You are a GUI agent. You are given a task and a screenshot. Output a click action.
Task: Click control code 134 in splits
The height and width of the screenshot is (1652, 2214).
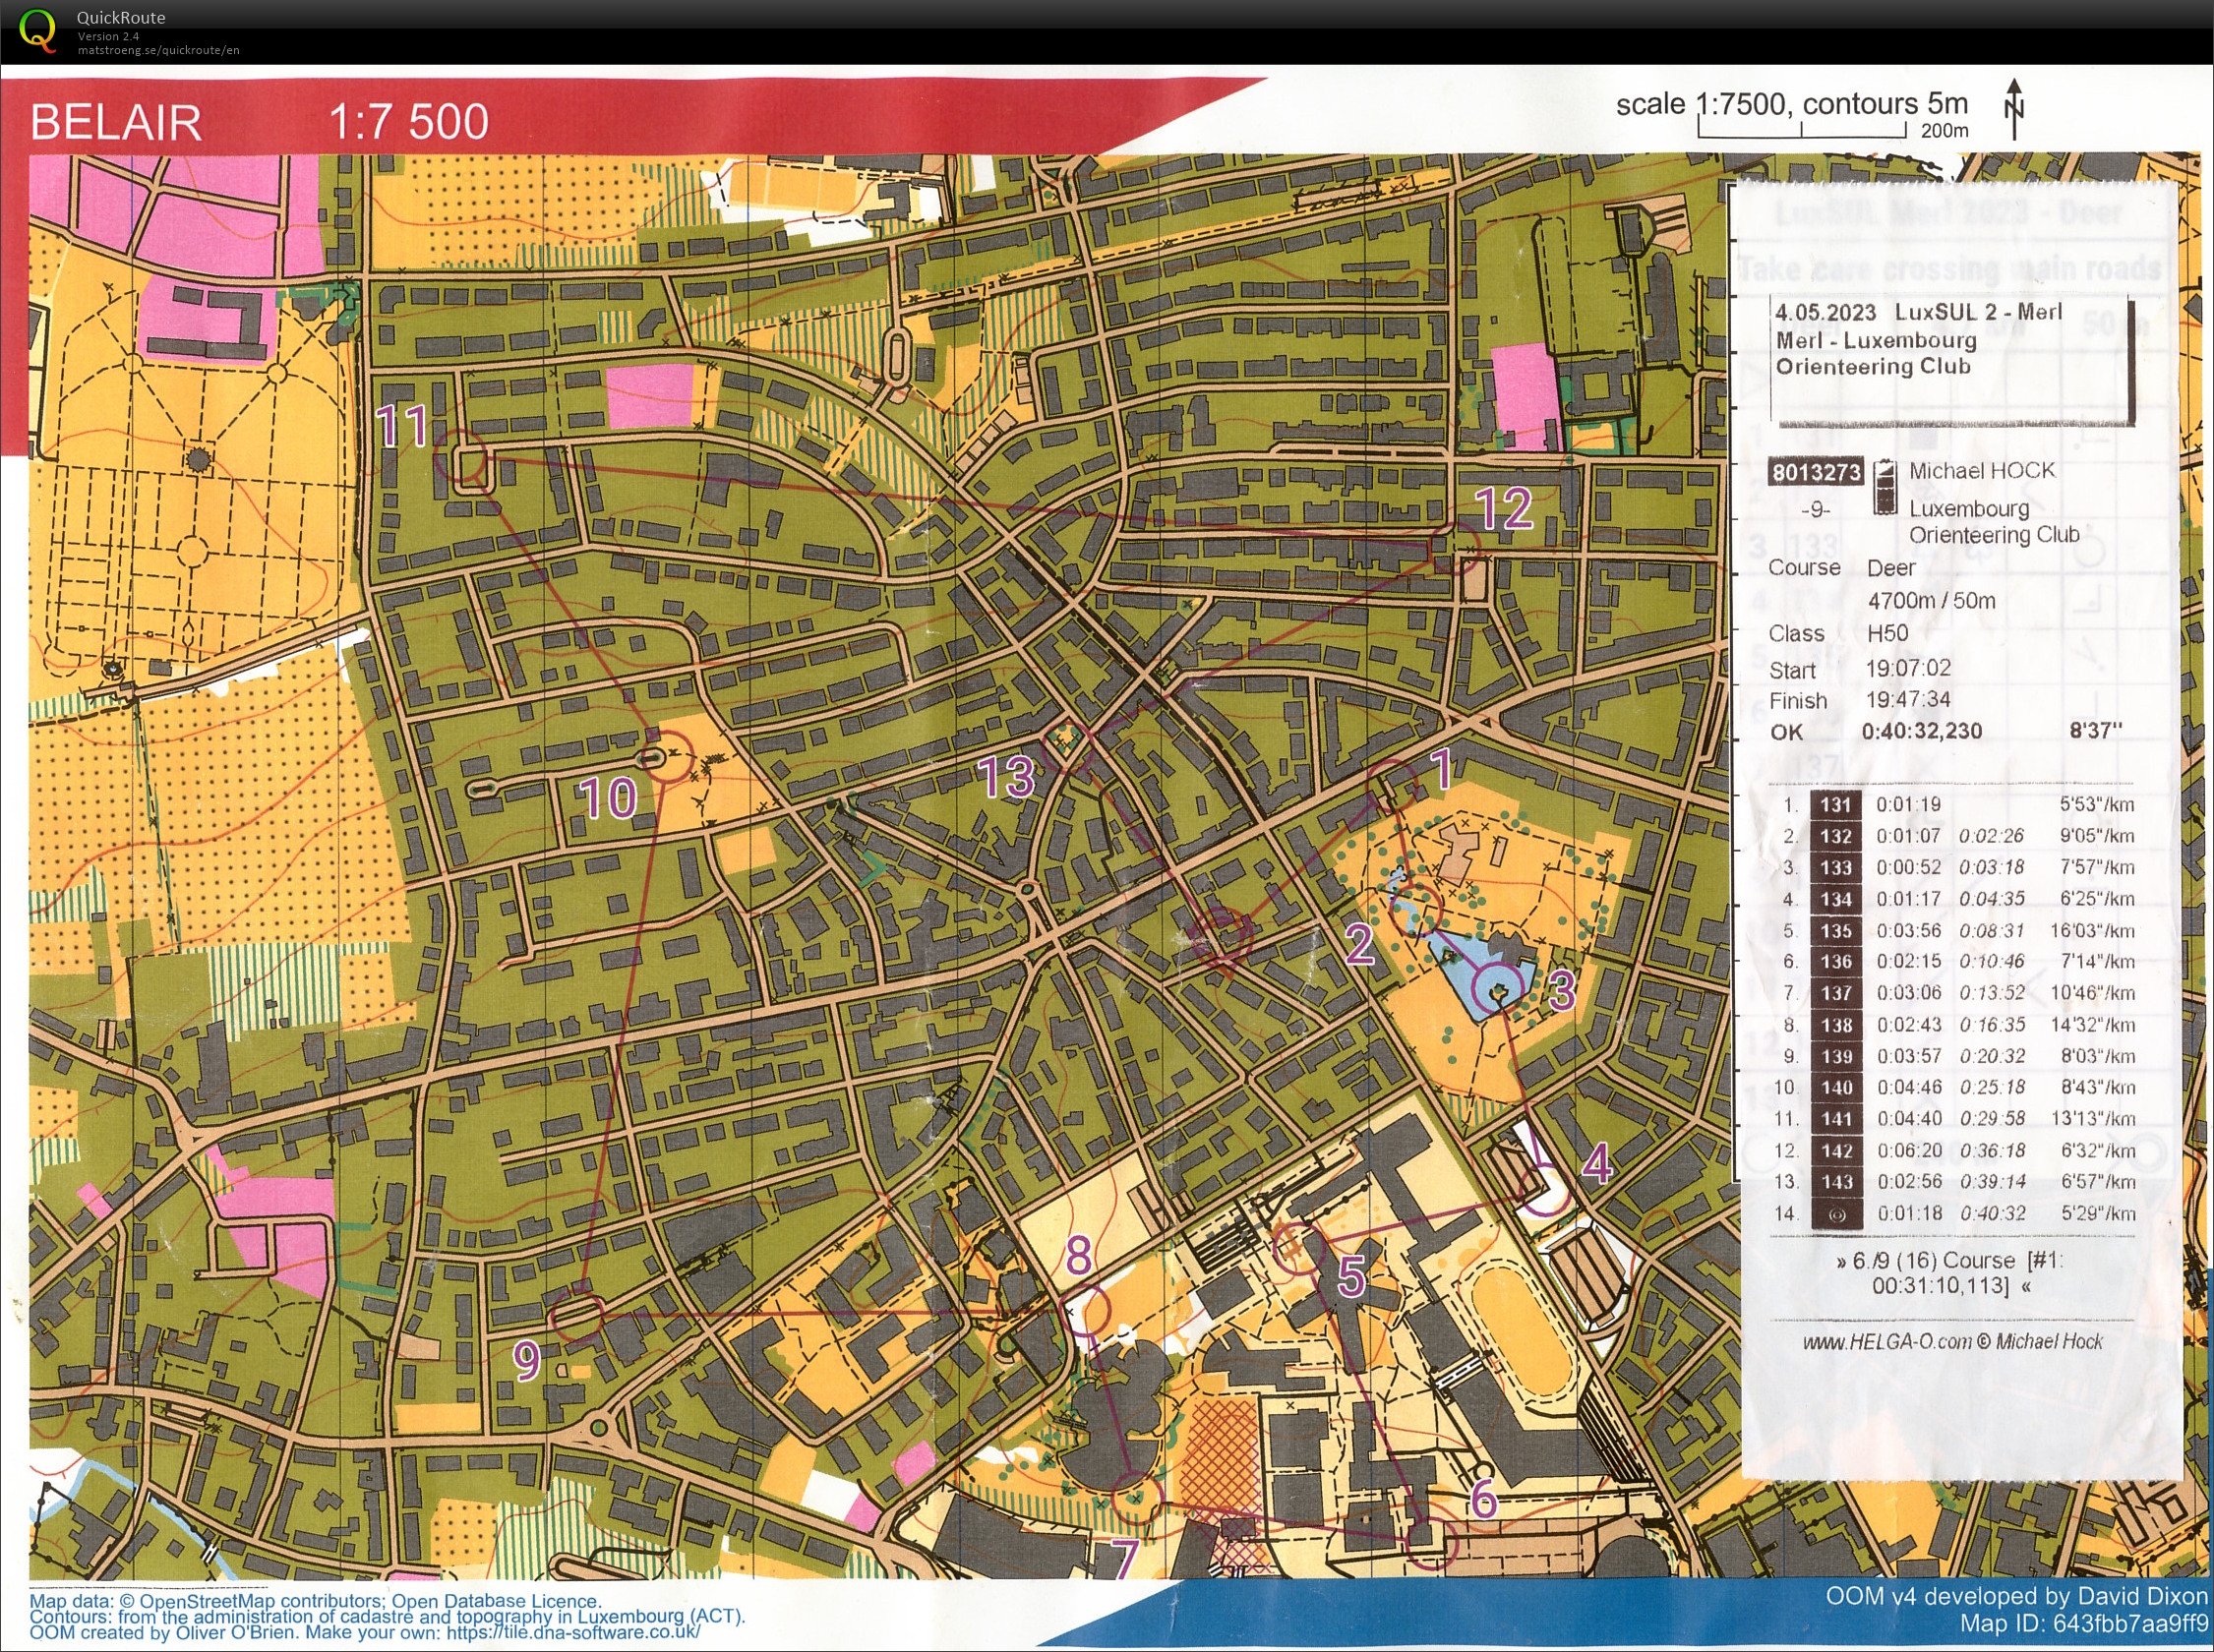(x=1836, y=899)
